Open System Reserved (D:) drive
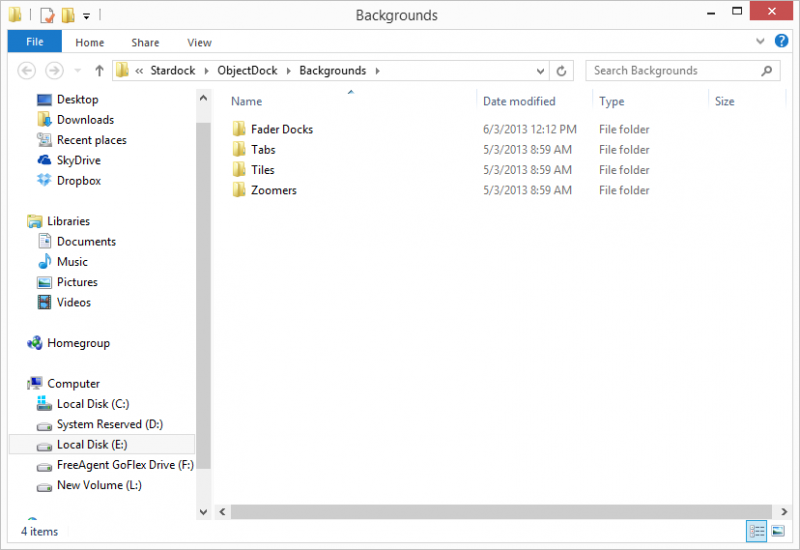The width and height of the screenshot is (800, 550). click(x=110, y=424)
